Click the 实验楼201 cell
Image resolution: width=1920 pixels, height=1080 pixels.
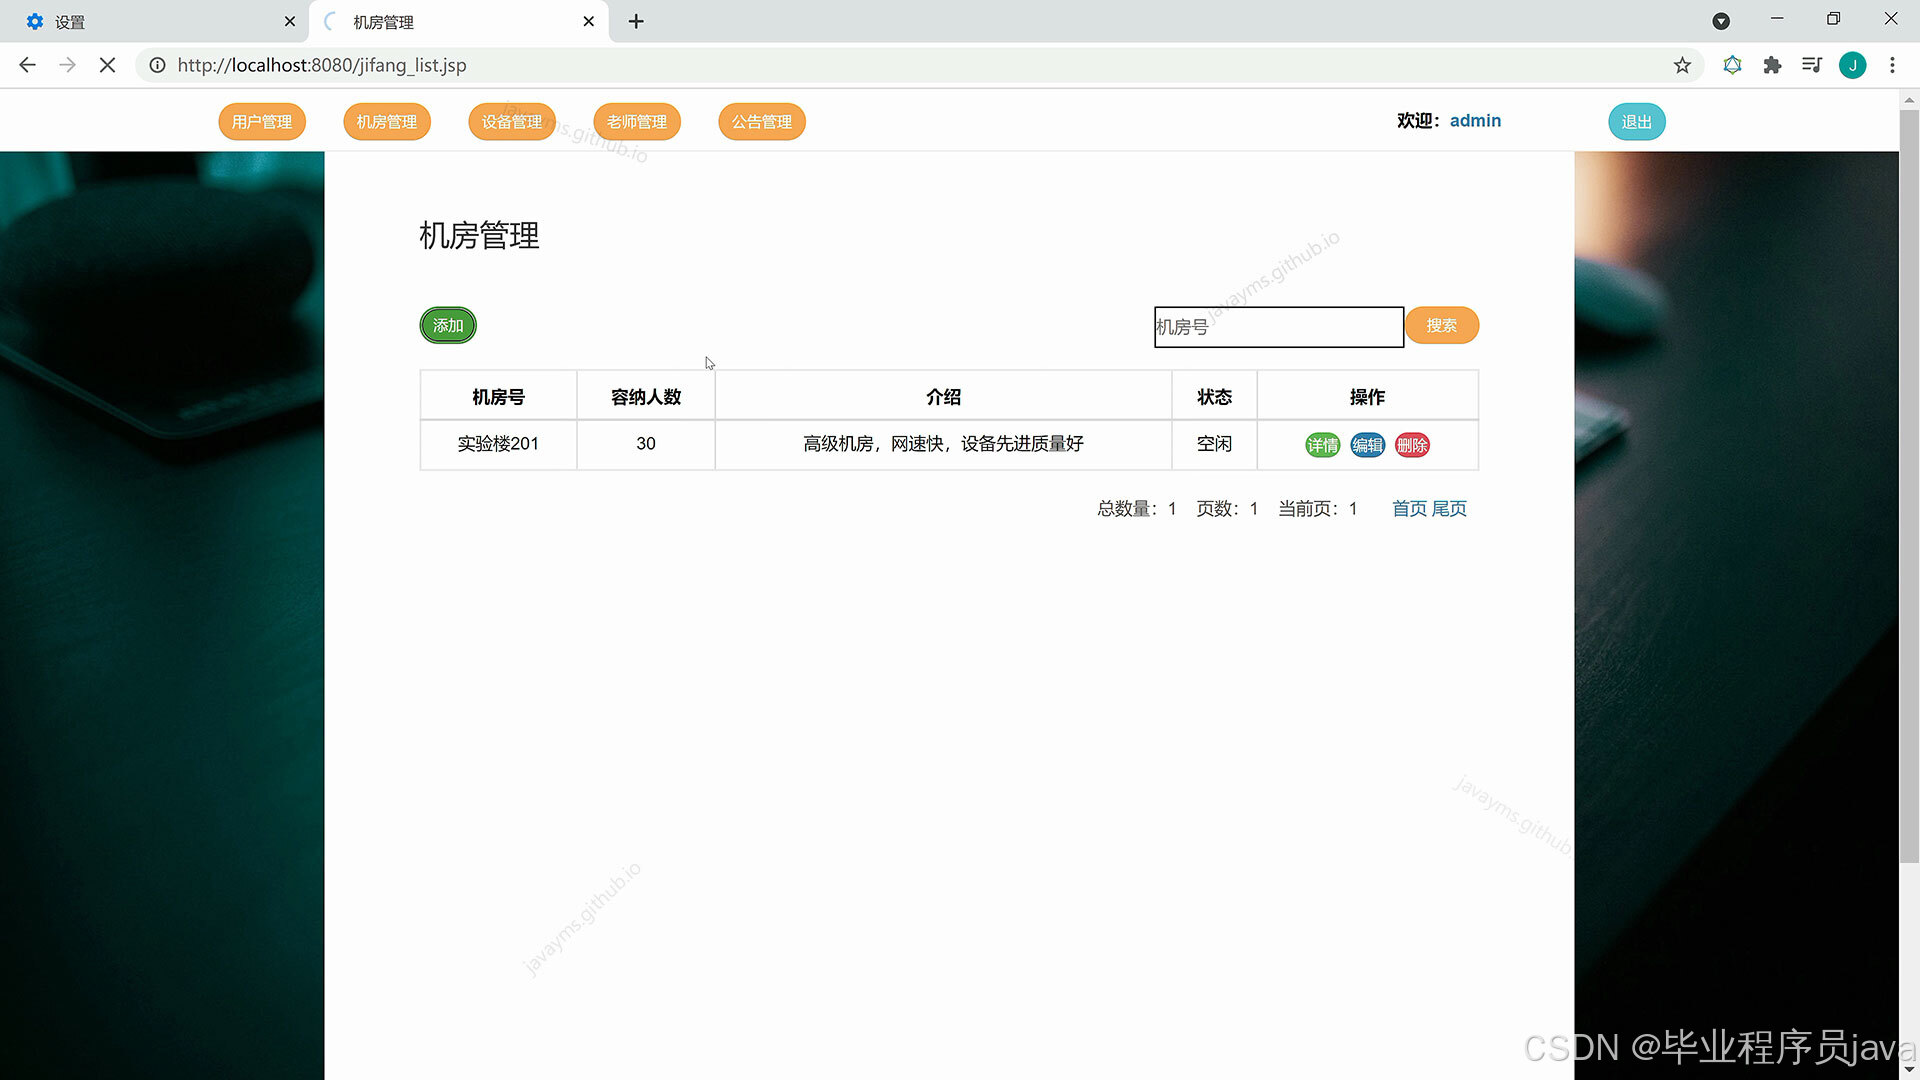[498, 444]
